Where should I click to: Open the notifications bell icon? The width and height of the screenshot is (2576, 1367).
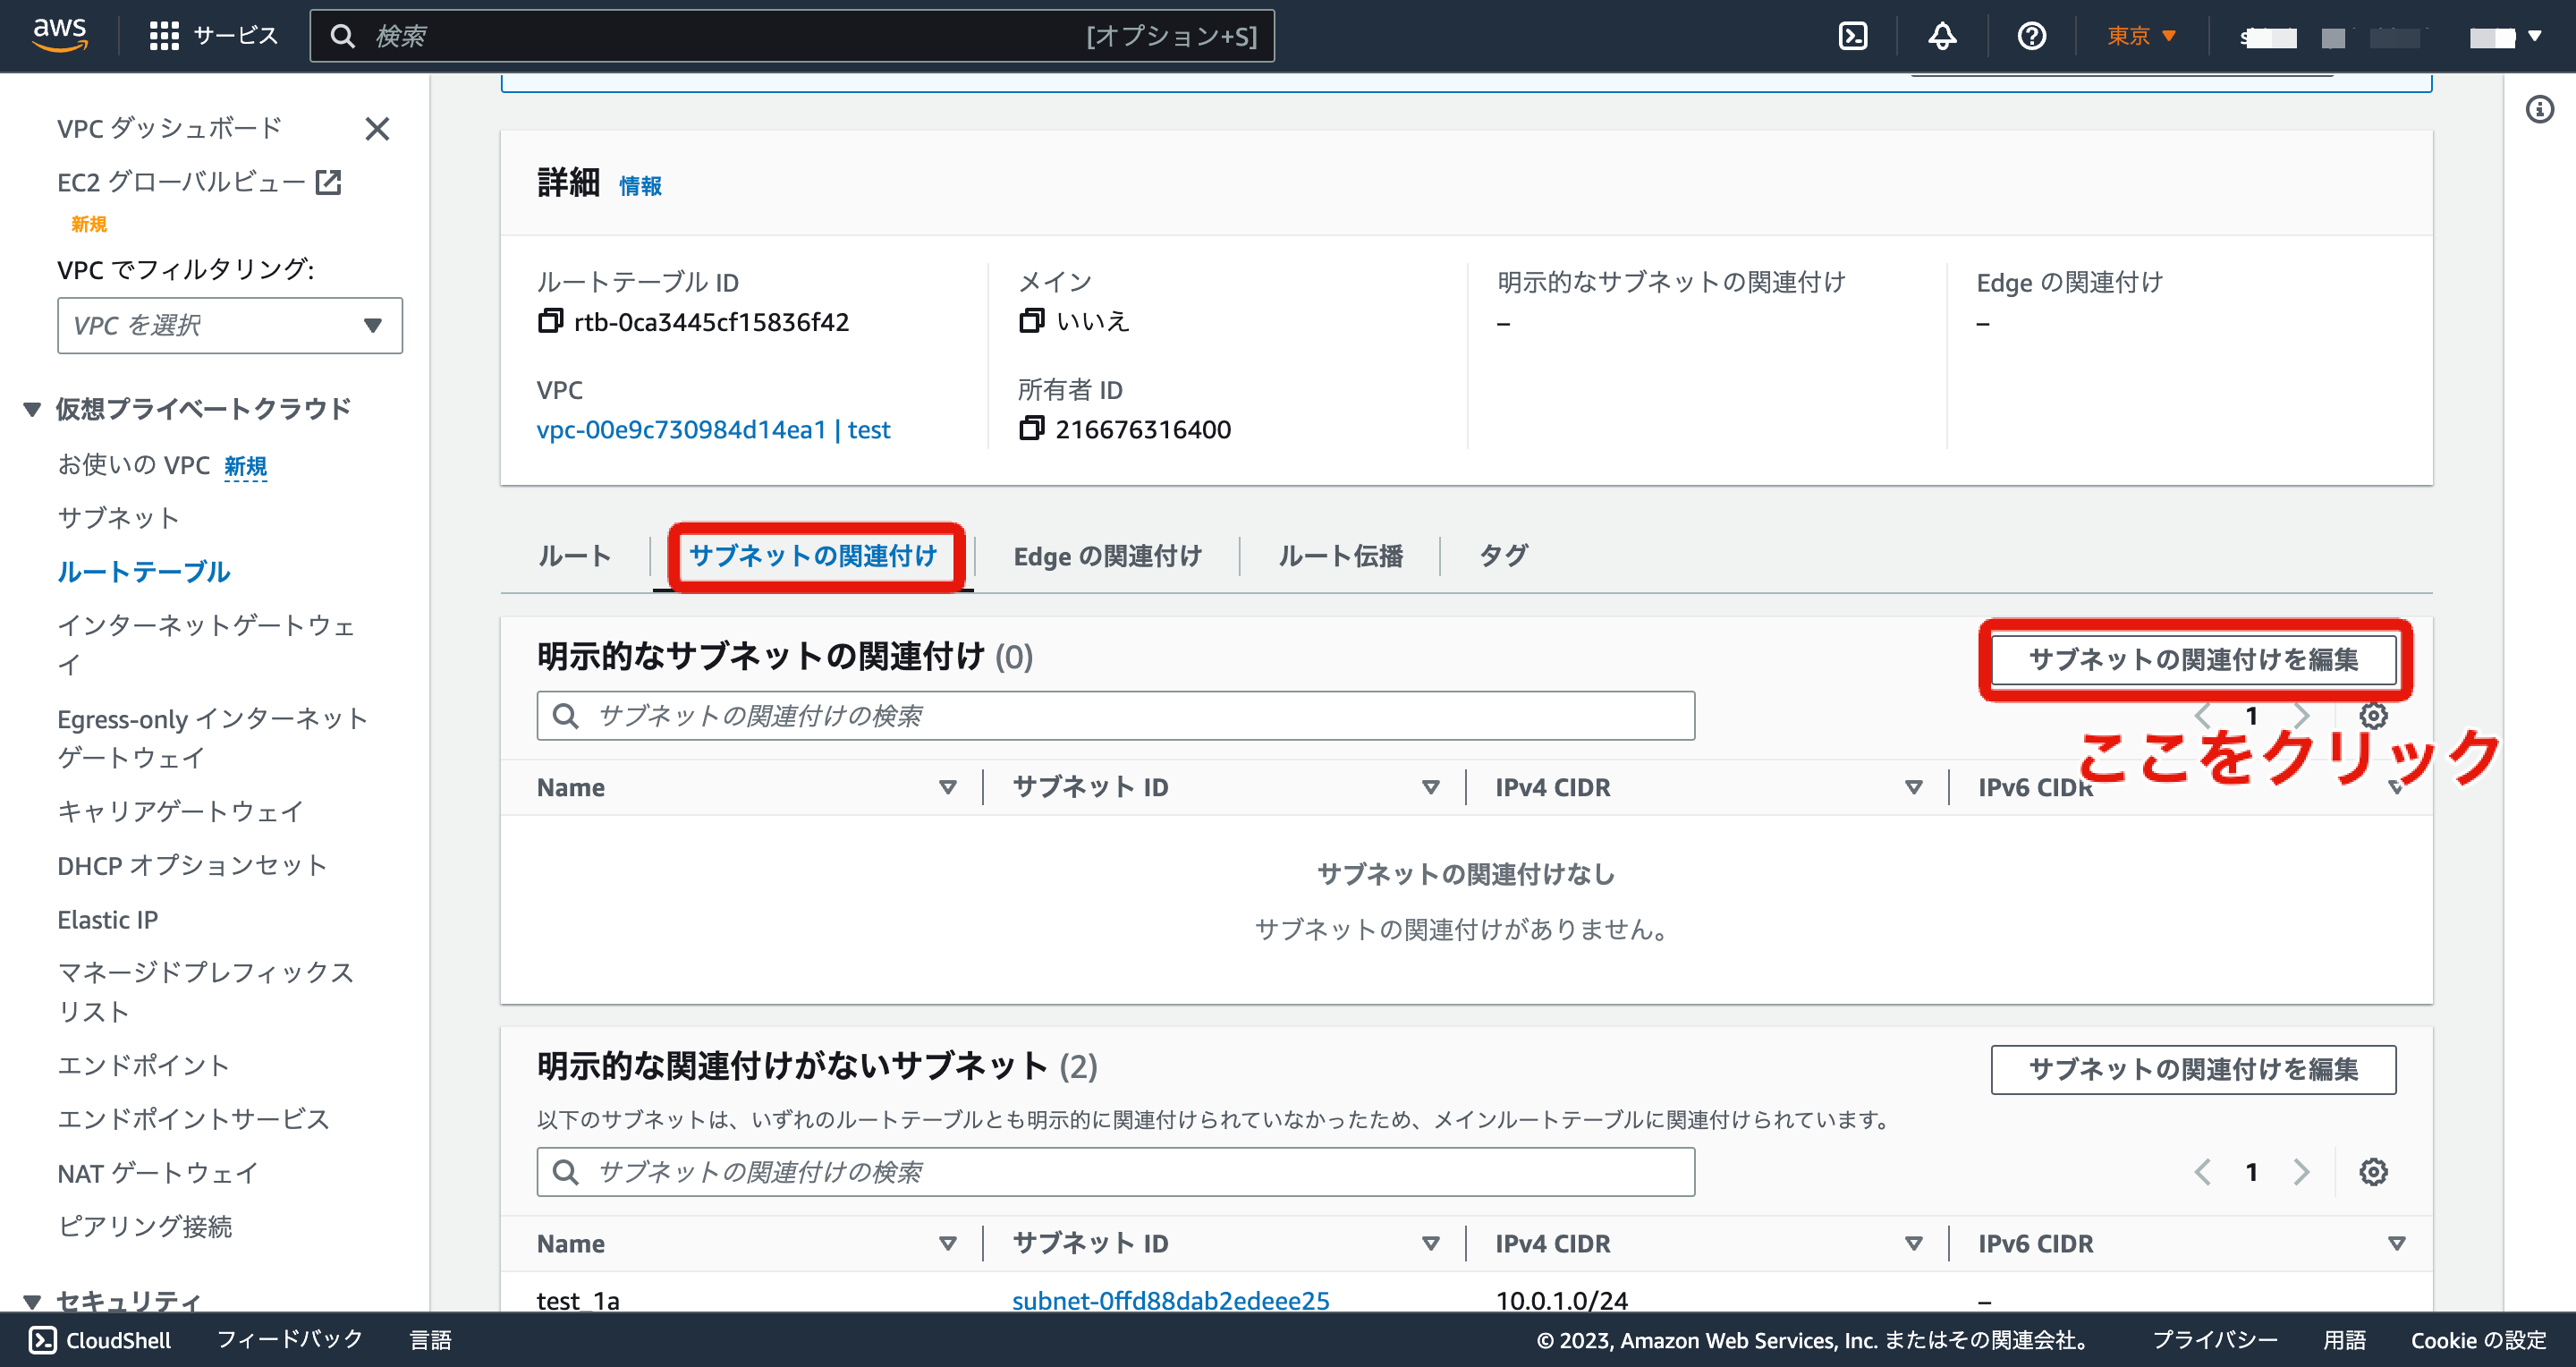click(1941, 35)
